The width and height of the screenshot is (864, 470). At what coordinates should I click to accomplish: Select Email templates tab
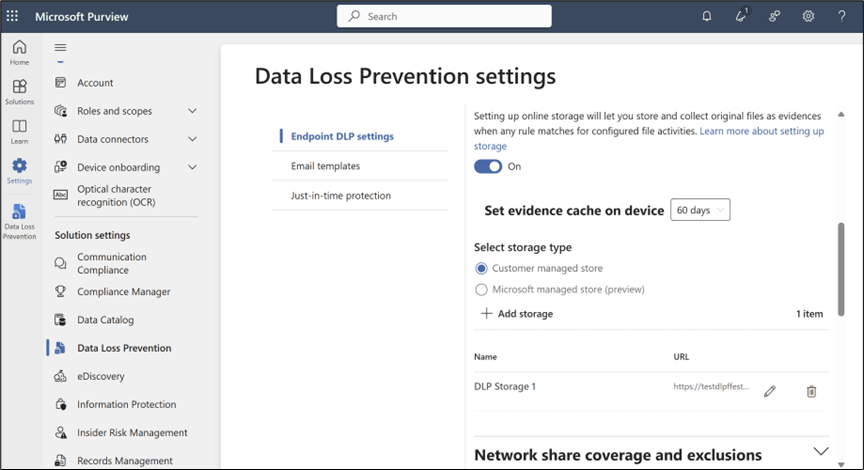[325, 166]
